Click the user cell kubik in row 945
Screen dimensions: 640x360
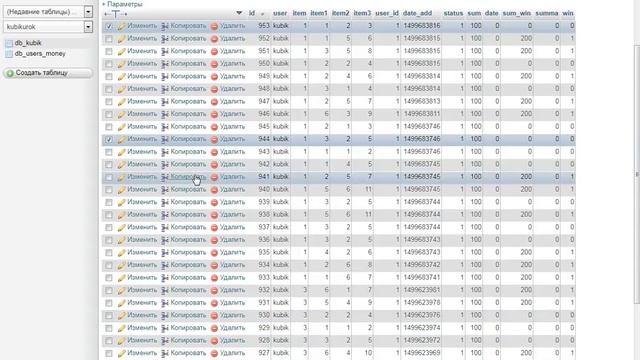click(281, 127)
